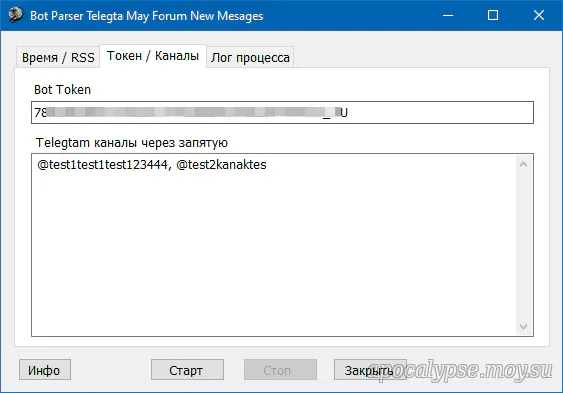Click the application icon in title bar

pos(15,15)
